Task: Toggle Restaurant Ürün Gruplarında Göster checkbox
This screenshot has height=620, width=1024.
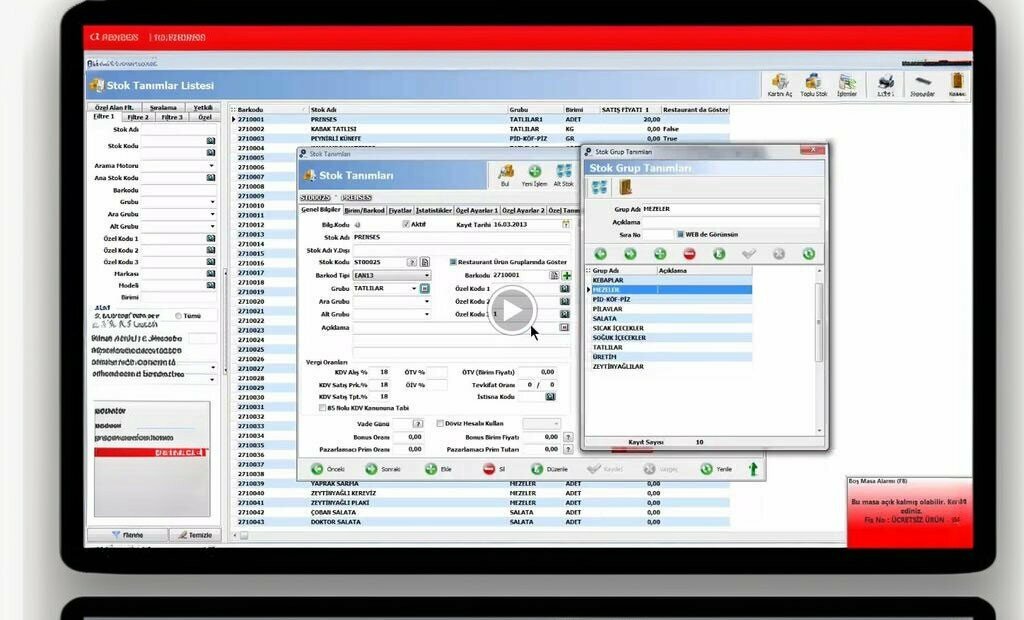Action: [453, 262]
